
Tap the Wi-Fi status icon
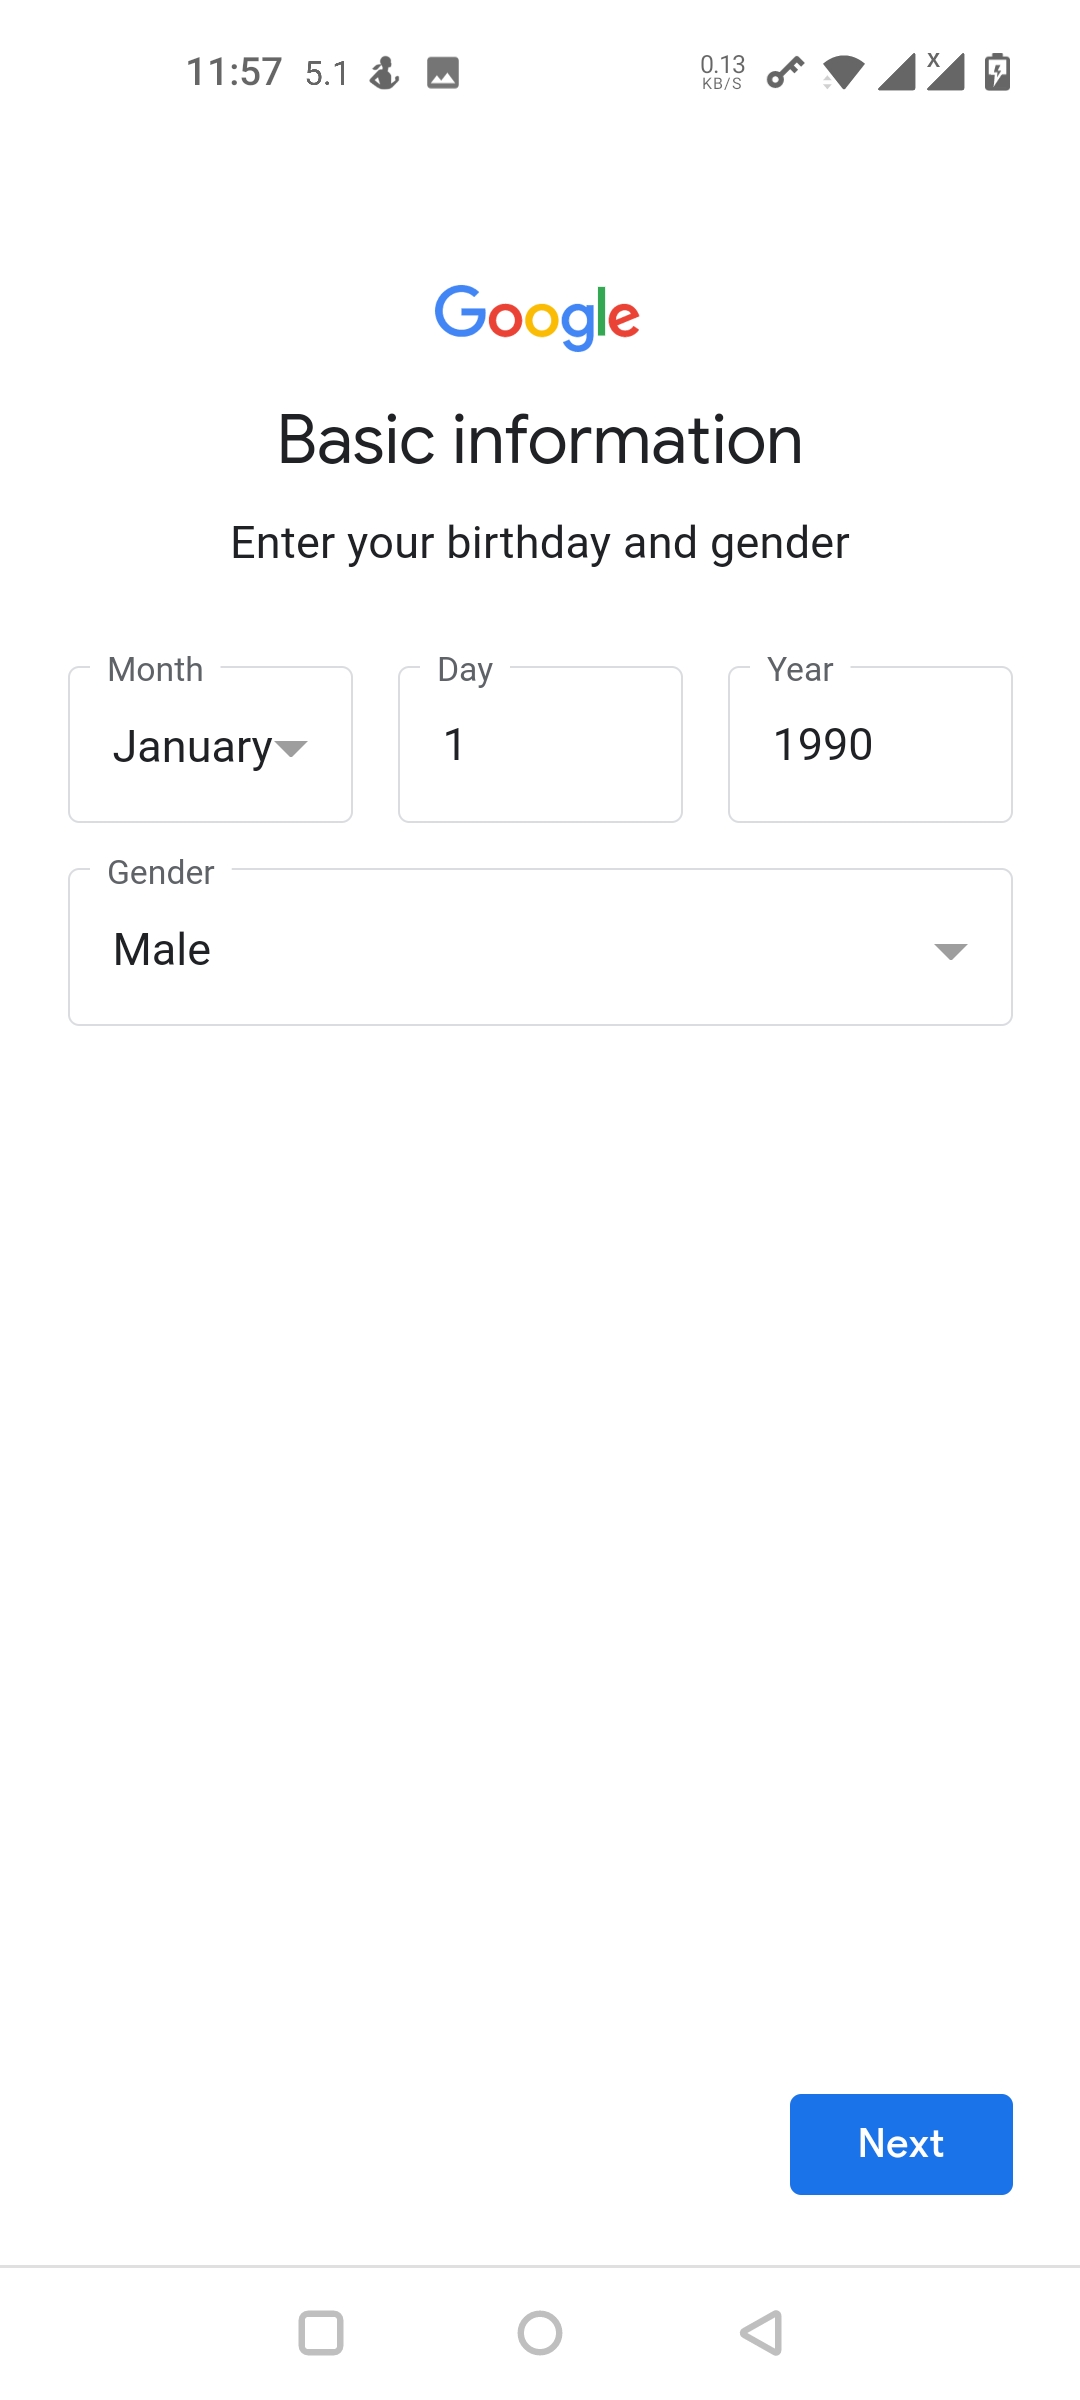pos(843,73)
